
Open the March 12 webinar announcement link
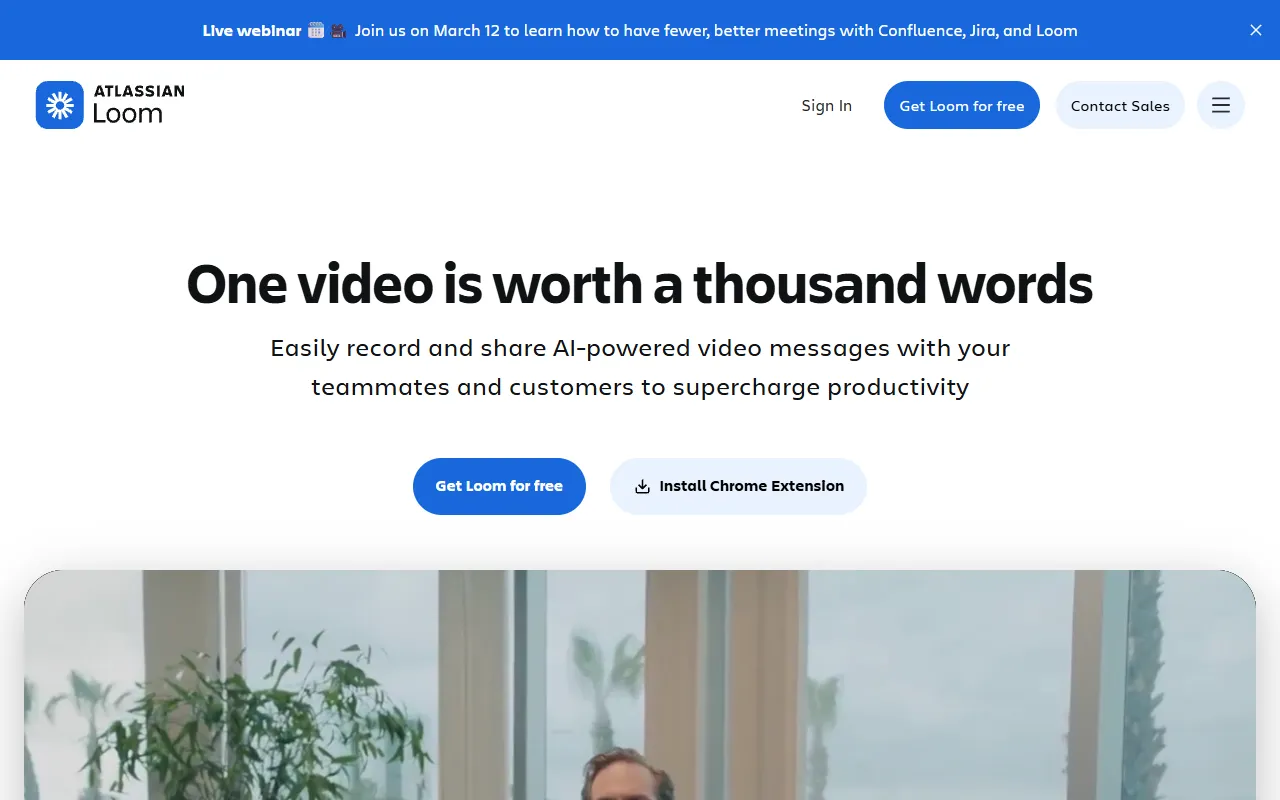pyautogui.click(x=716, y=30)
